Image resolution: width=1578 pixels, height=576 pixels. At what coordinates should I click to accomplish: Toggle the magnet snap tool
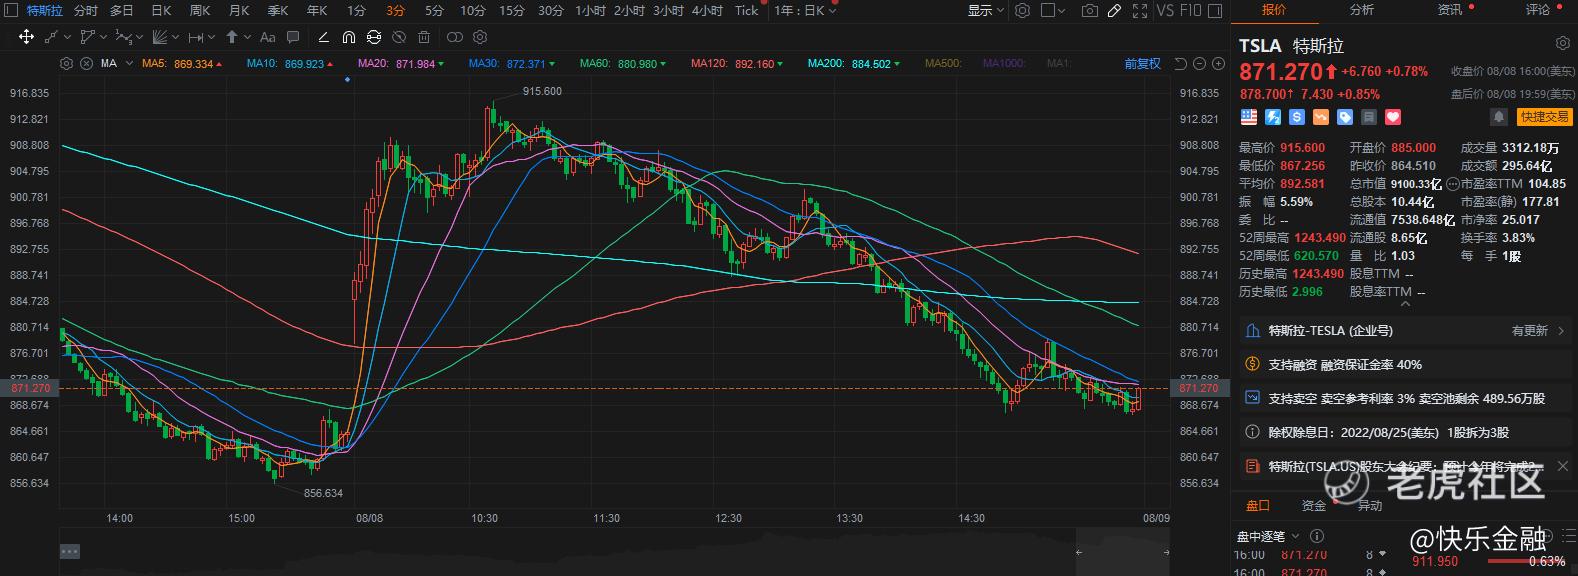click(348, 37)
